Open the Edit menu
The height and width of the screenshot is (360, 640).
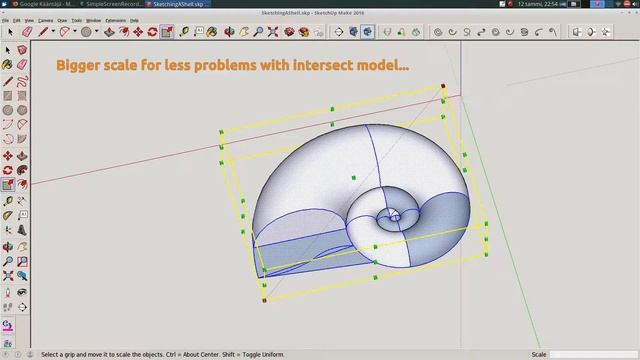16,20
